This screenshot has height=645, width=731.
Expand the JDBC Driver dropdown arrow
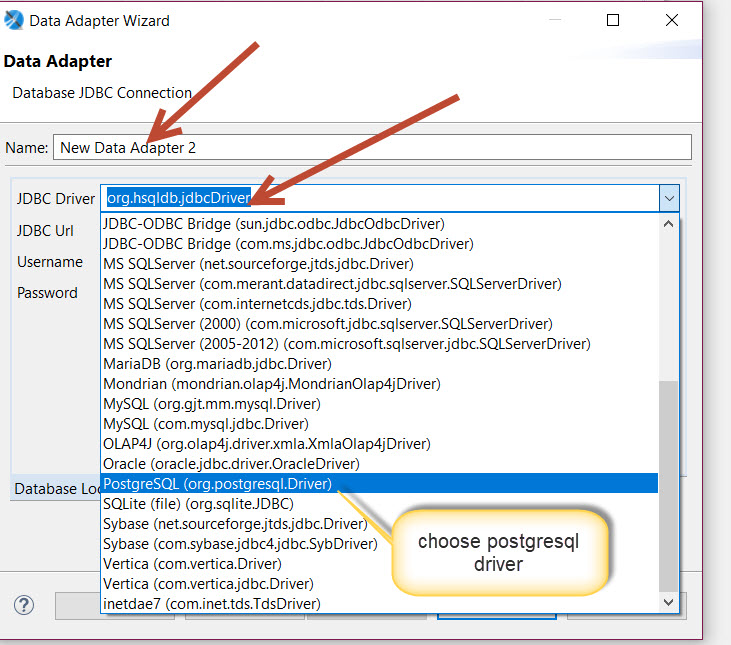tap(669, 198)
